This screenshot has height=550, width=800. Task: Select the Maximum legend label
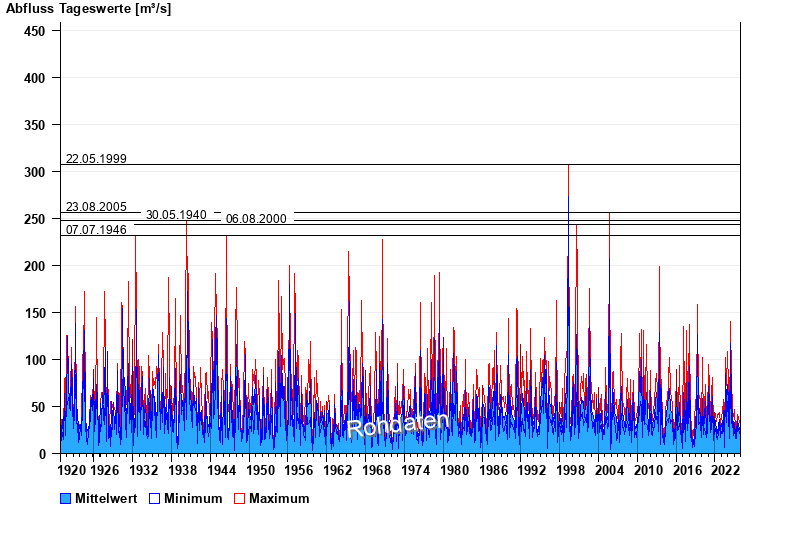279,498
